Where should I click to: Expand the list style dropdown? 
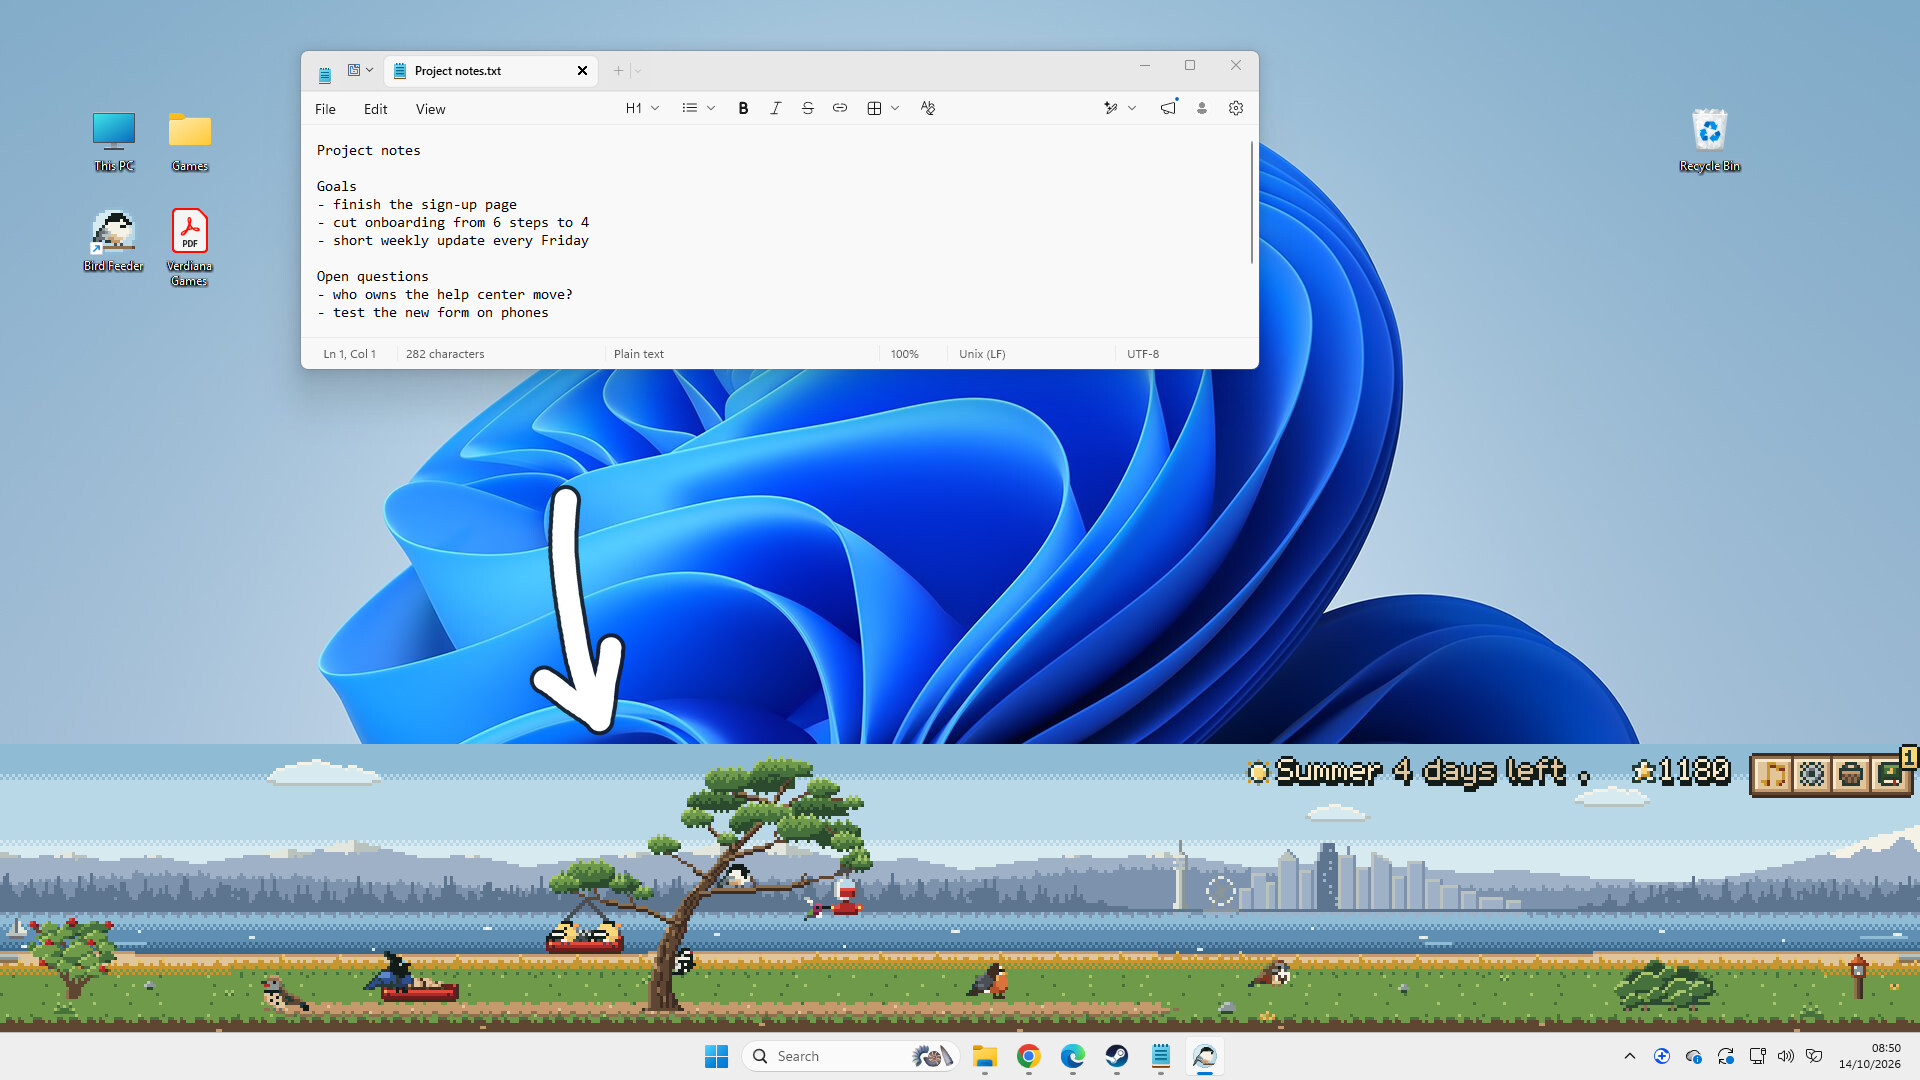[x=698, y=108]
